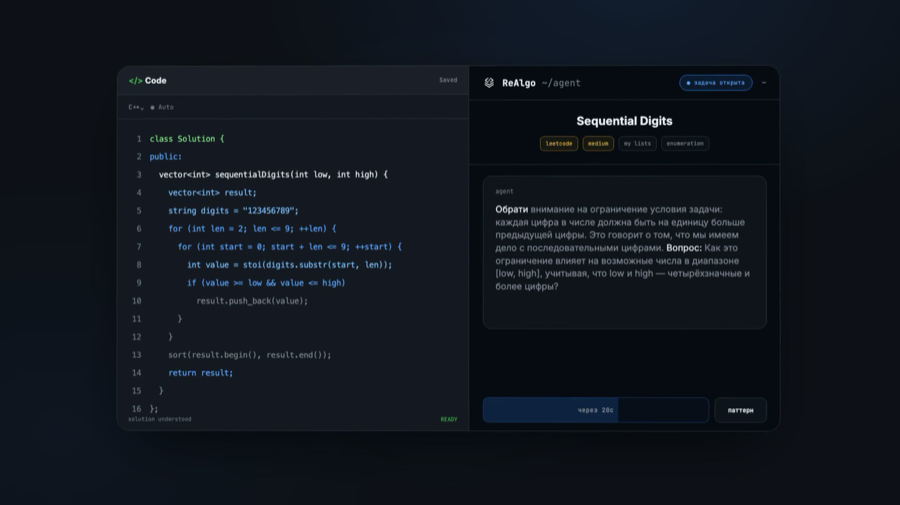Click the ReAlgo stacked layers logo
The image size is (900, 505).
[x=489, y=83]
